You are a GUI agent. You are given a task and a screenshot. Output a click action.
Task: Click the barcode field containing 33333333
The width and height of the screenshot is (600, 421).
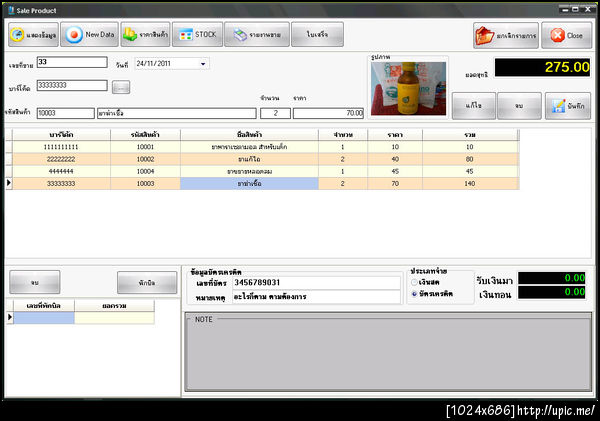pyautogui.click(x=72, y=85)
